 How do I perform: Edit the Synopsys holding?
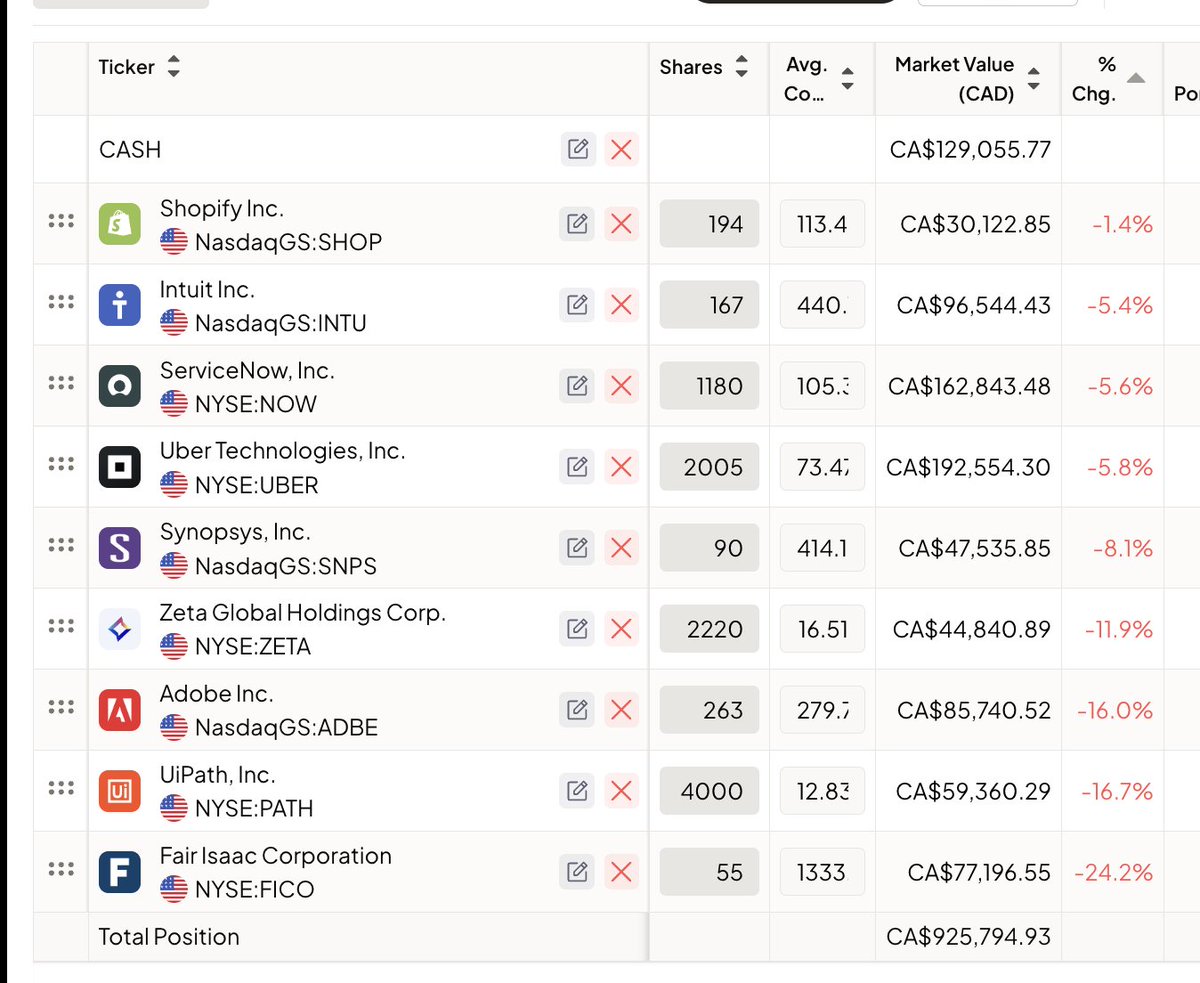[577, 548]
